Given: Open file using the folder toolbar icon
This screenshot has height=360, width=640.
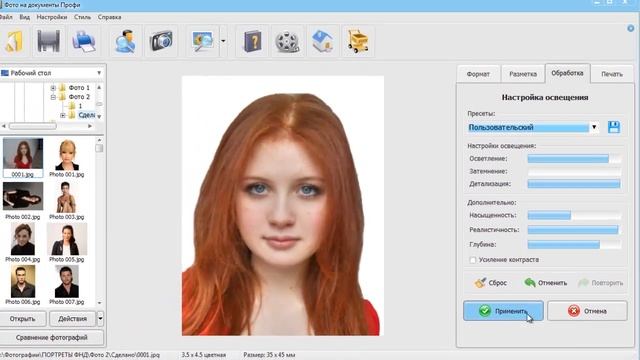Looking at the screenshot, I should tap(14, 42).
